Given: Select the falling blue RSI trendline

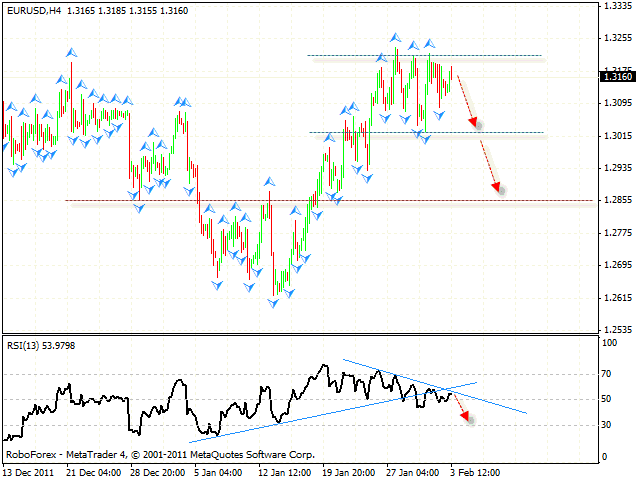Looking at the screenshot, I should (500, 404).
